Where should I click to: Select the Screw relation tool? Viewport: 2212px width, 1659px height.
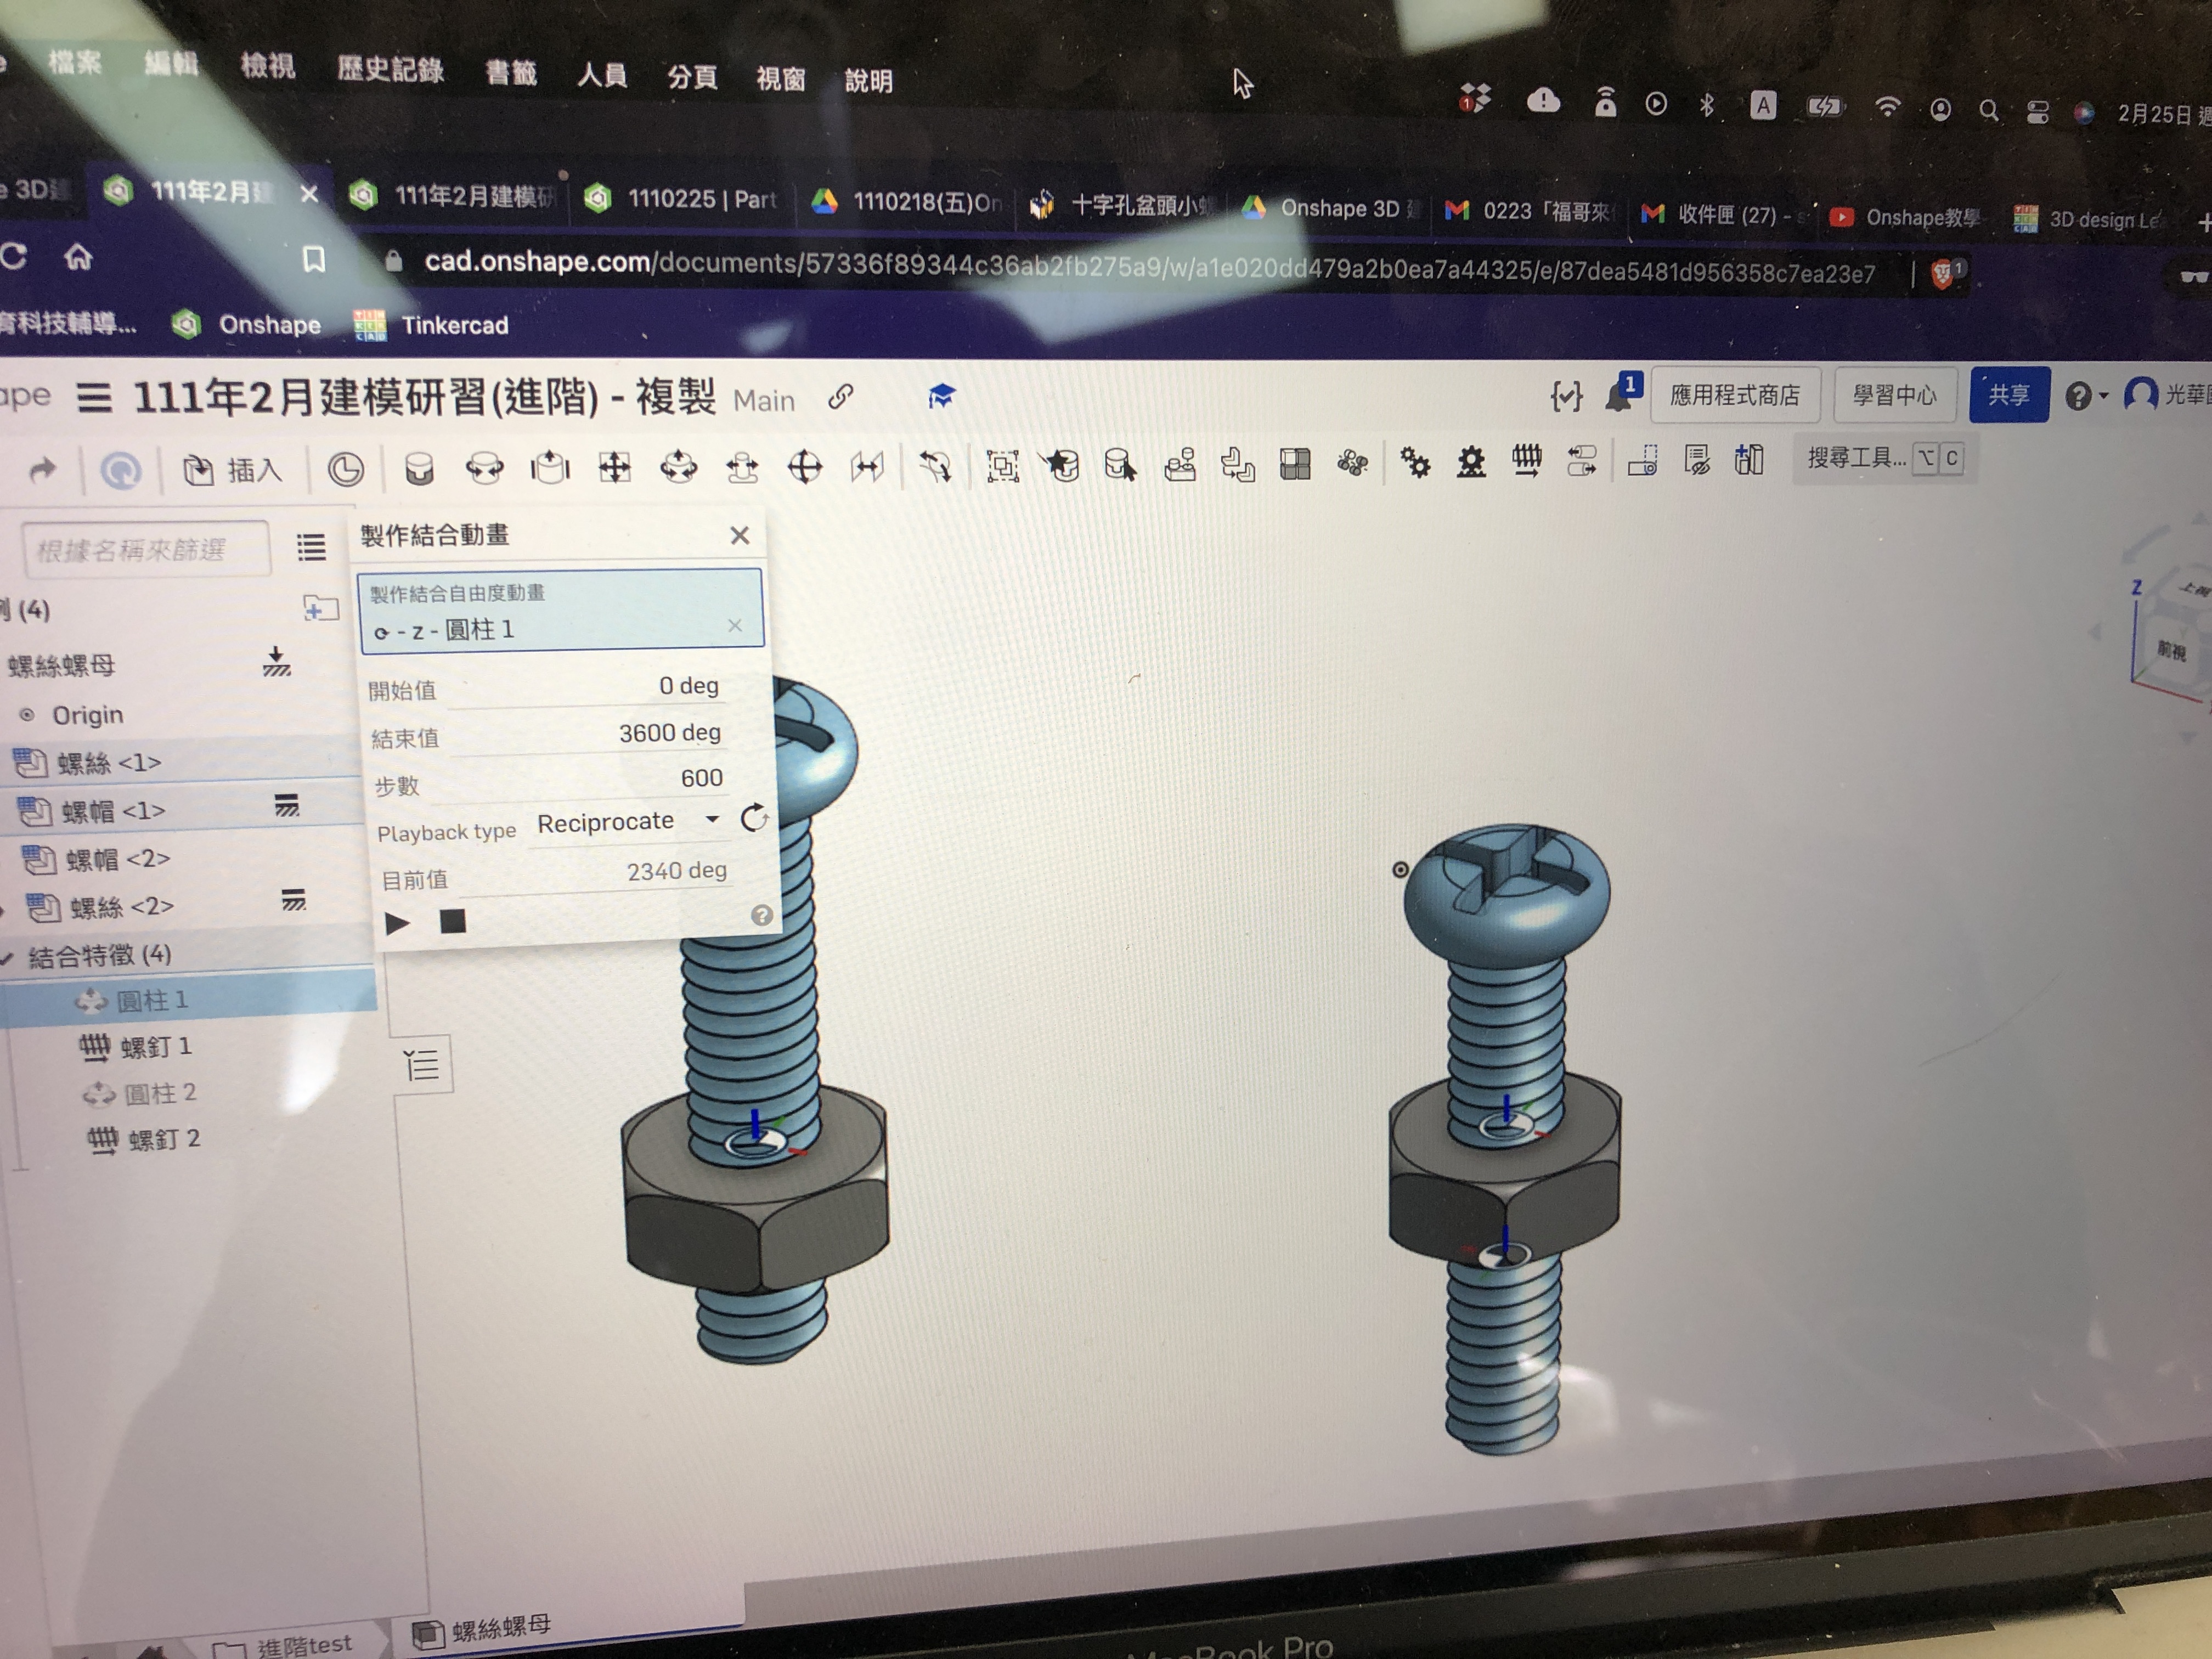click(x=1526, y=461)
